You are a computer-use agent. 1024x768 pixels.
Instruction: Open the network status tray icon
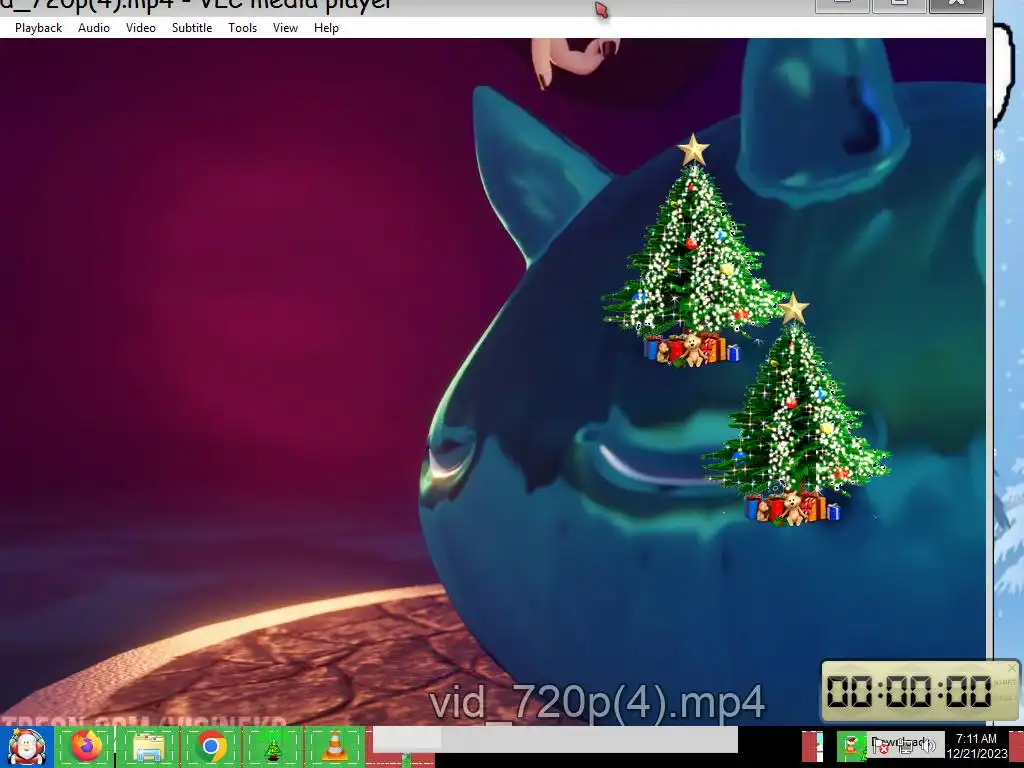(x=905, y=746)
